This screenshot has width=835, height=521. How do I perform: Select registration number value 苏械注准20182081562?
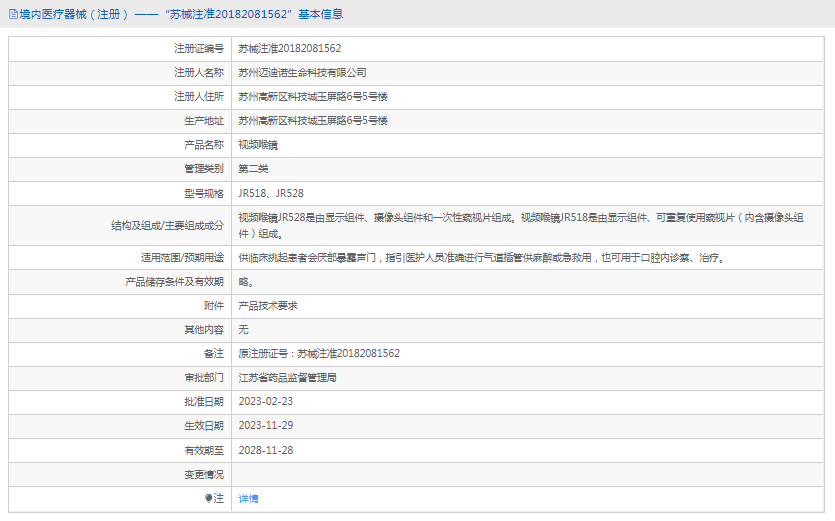coord(290,48)
